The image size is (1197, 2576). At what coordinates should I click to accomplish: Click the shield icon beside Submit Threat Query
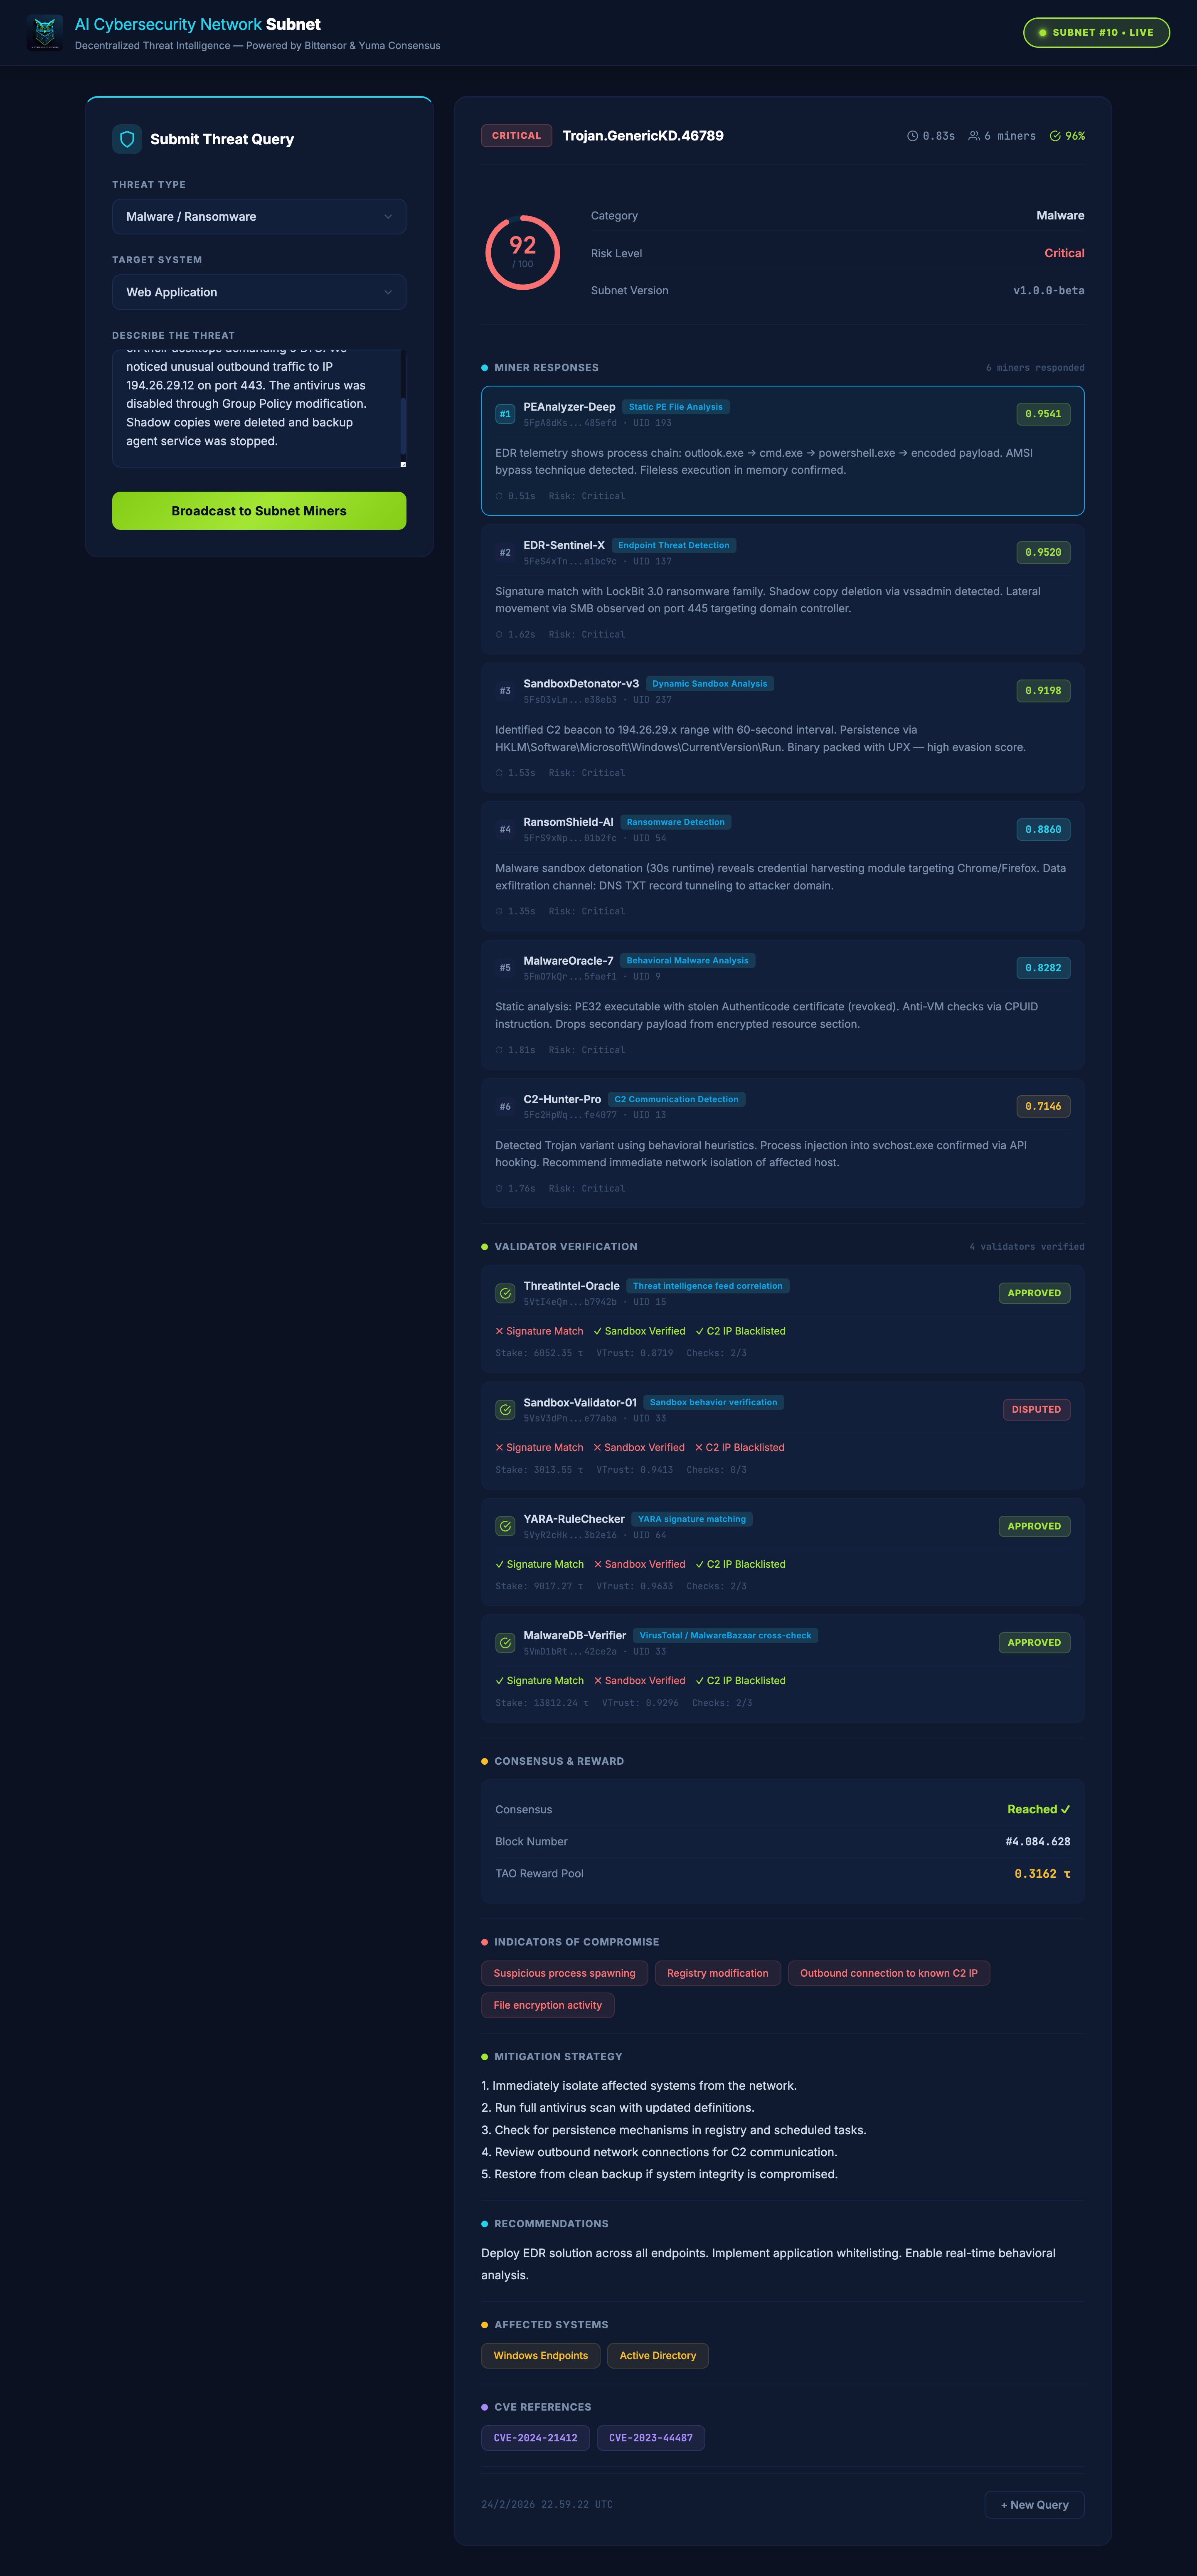127,139
